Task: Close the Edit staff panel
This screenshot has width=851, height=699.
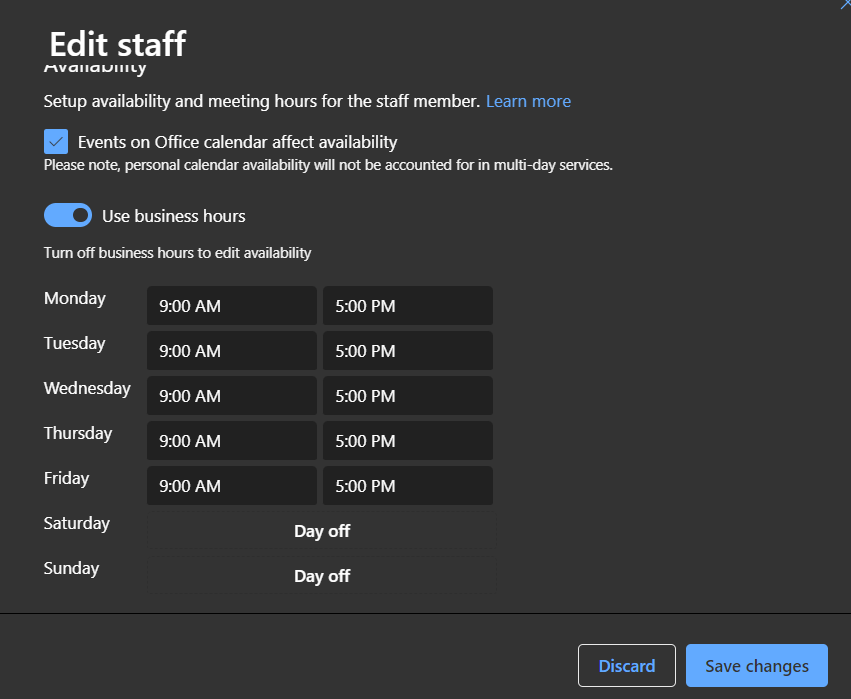Action: point(846,4)
